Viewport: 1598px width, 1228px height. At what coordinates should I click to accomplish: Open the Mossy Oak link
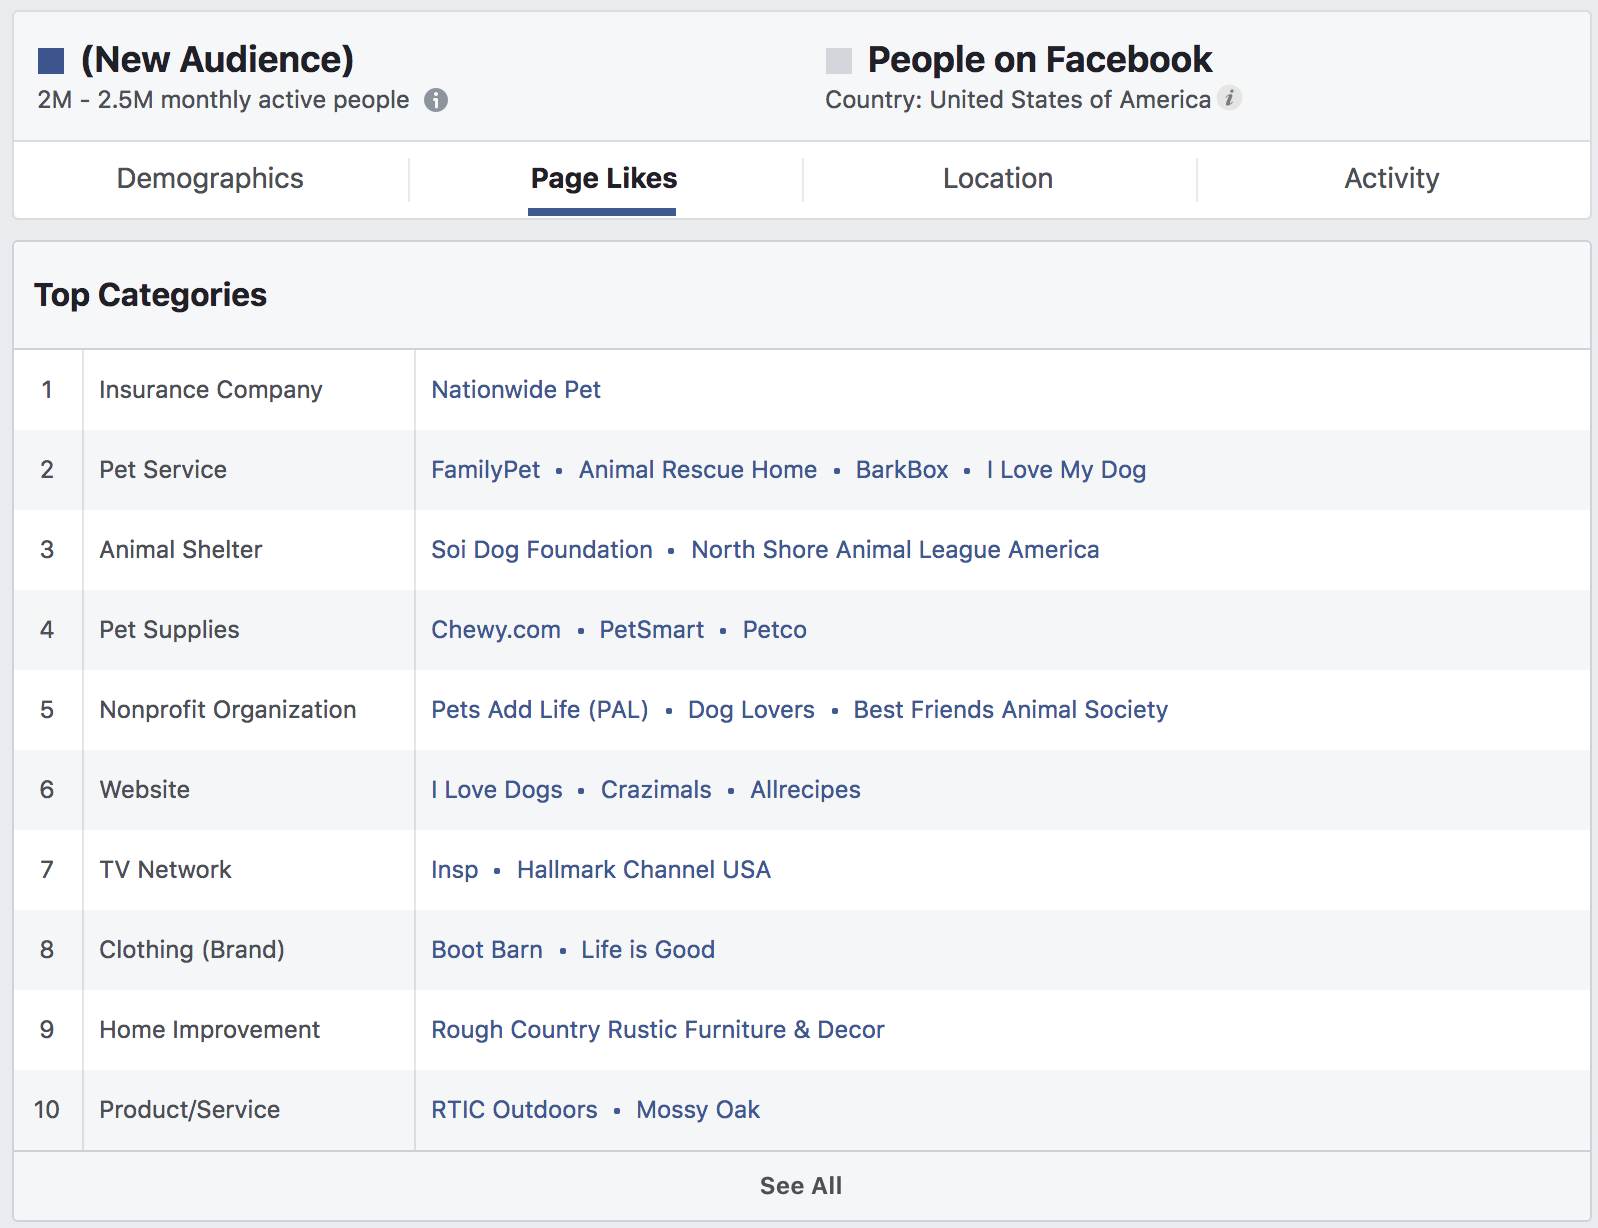pos(698,1110)
